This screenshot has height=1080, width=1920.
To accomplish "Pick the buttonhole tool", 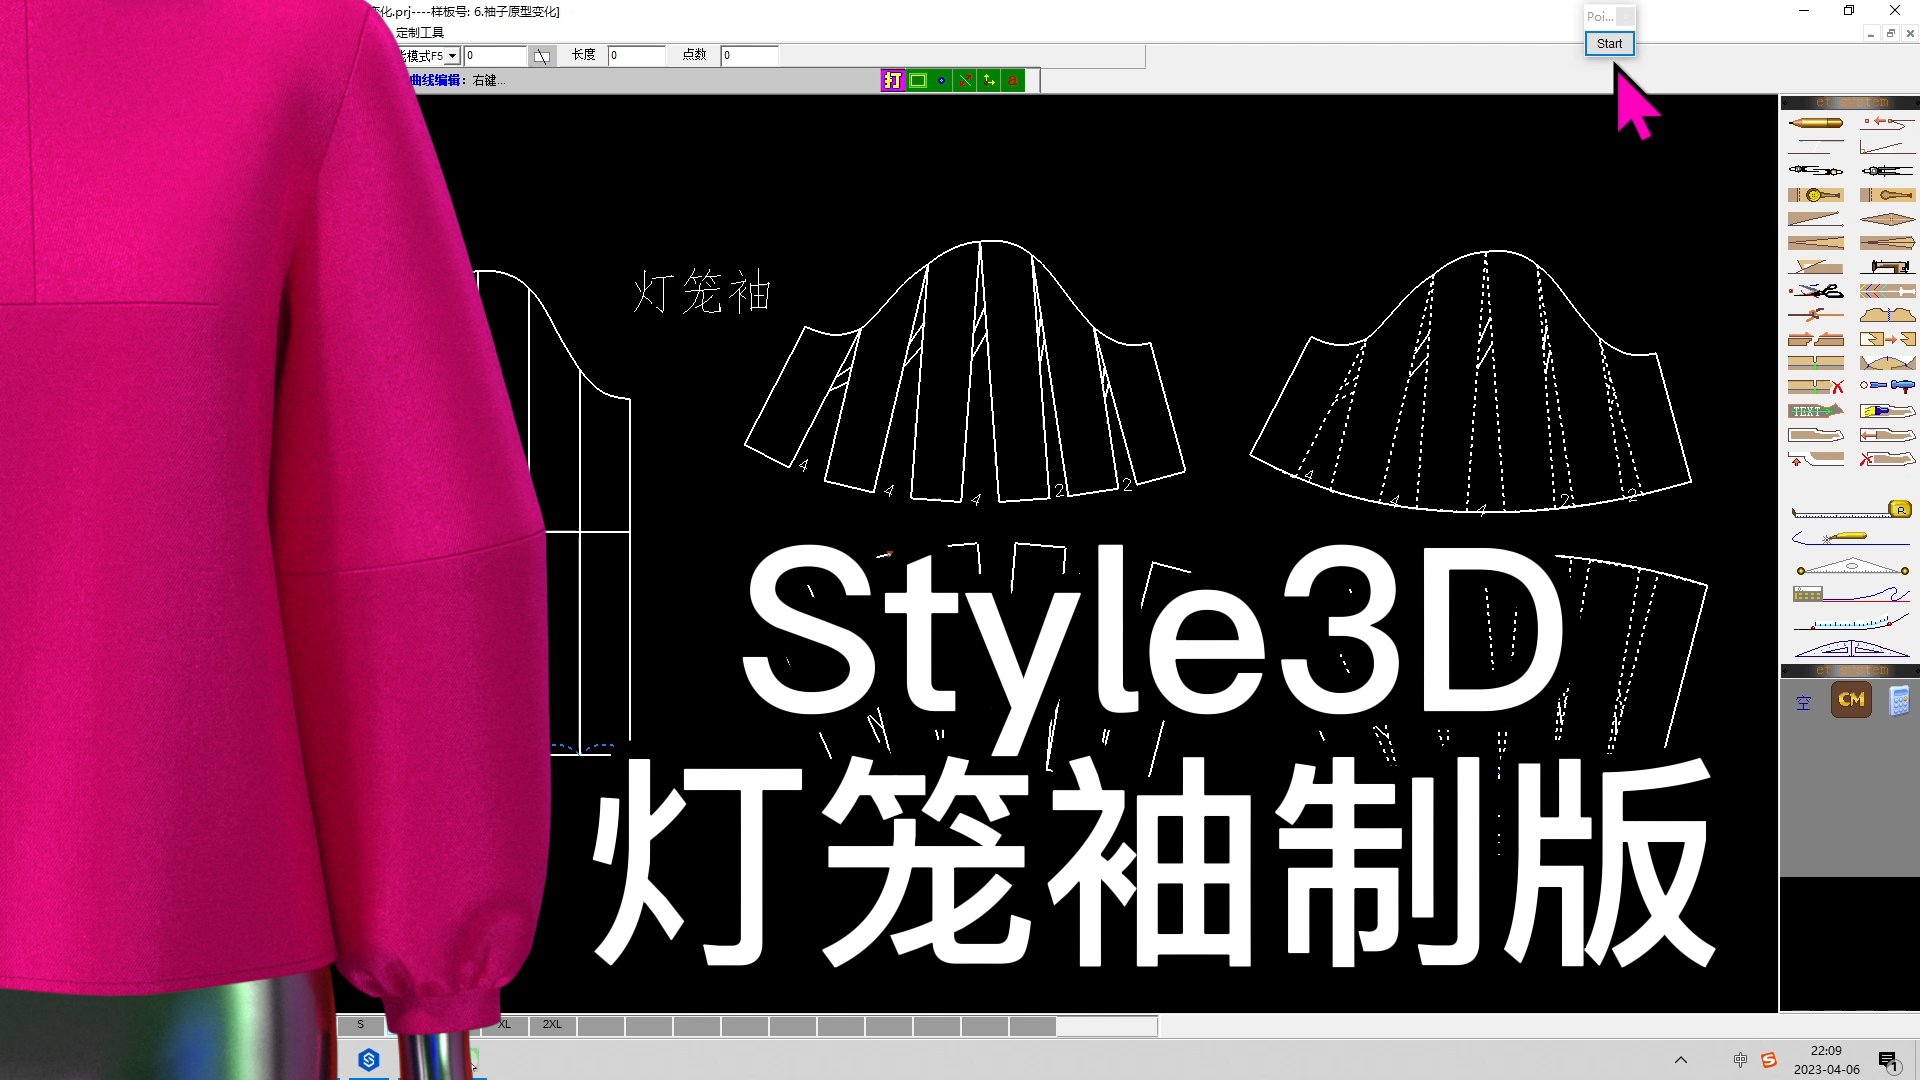I will (x=1887, y=195).
